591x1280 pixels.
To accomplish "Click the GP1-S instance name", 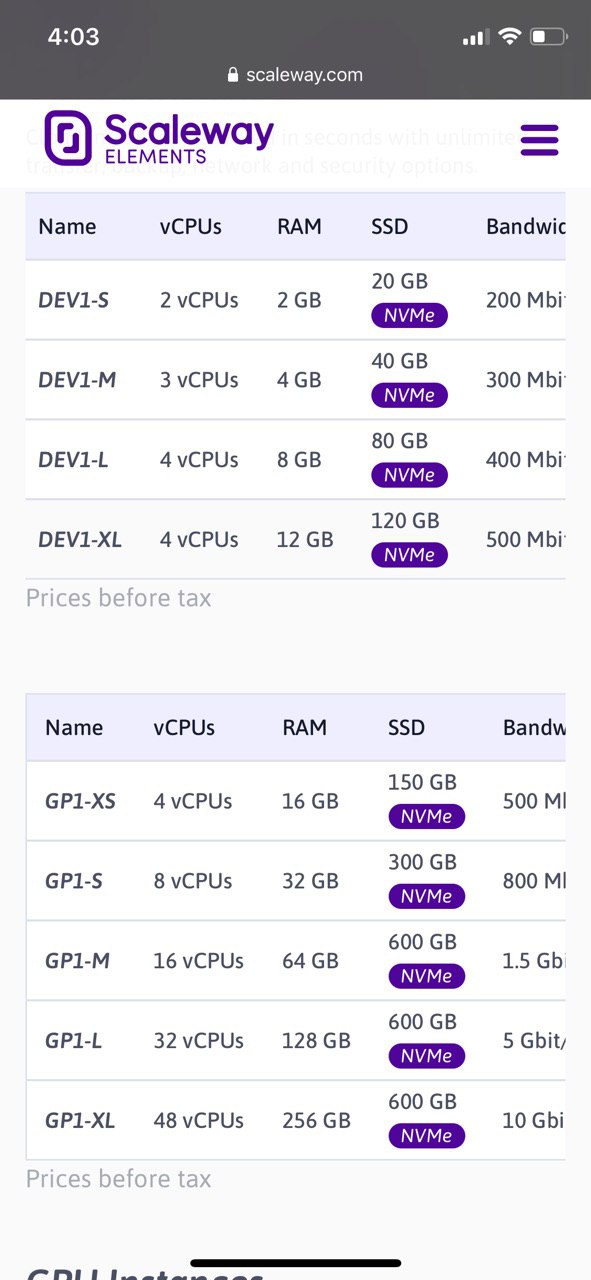I will point(74,881).
